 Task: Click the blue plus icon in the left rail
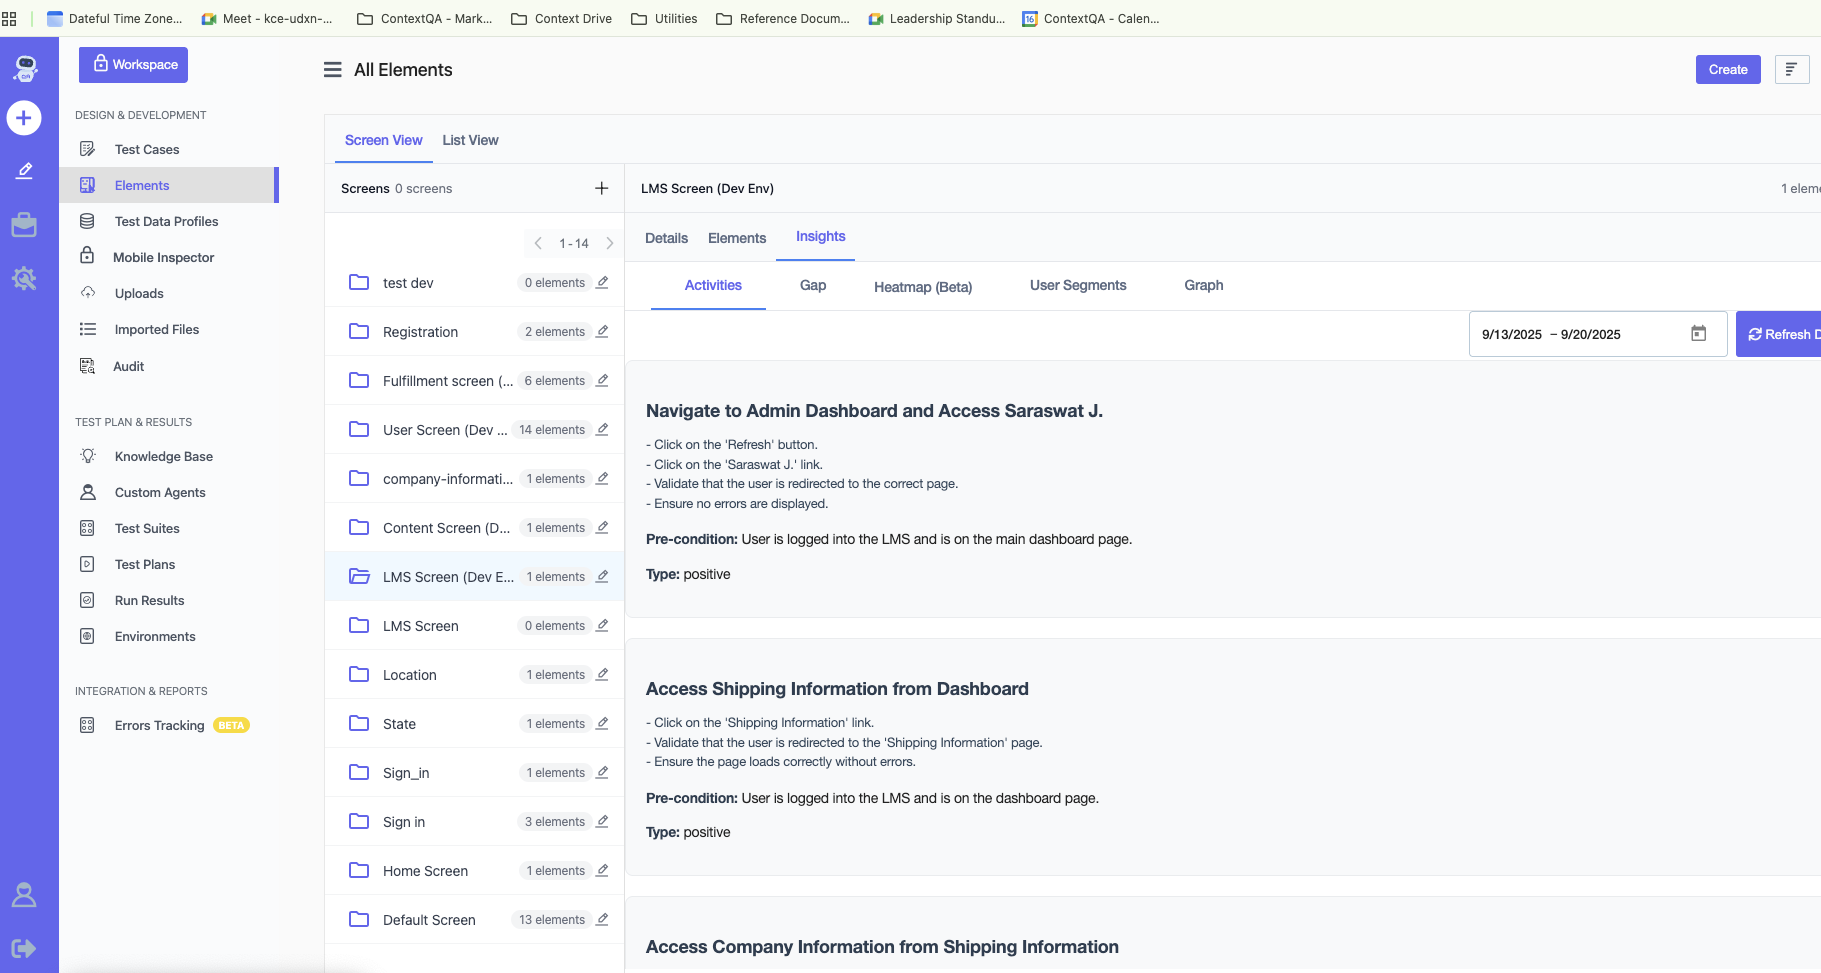[x=24, y=118]
